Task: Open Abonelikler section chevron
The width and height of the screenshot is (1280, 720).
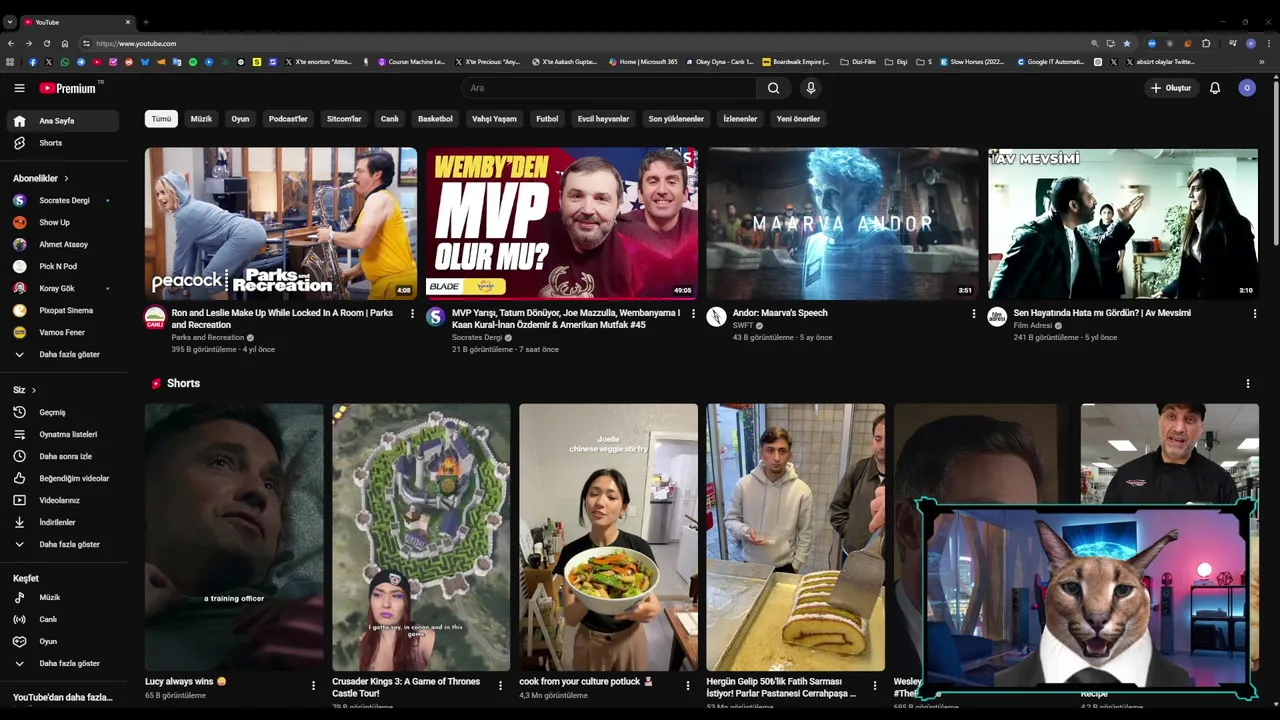Action: click(66, 178)
